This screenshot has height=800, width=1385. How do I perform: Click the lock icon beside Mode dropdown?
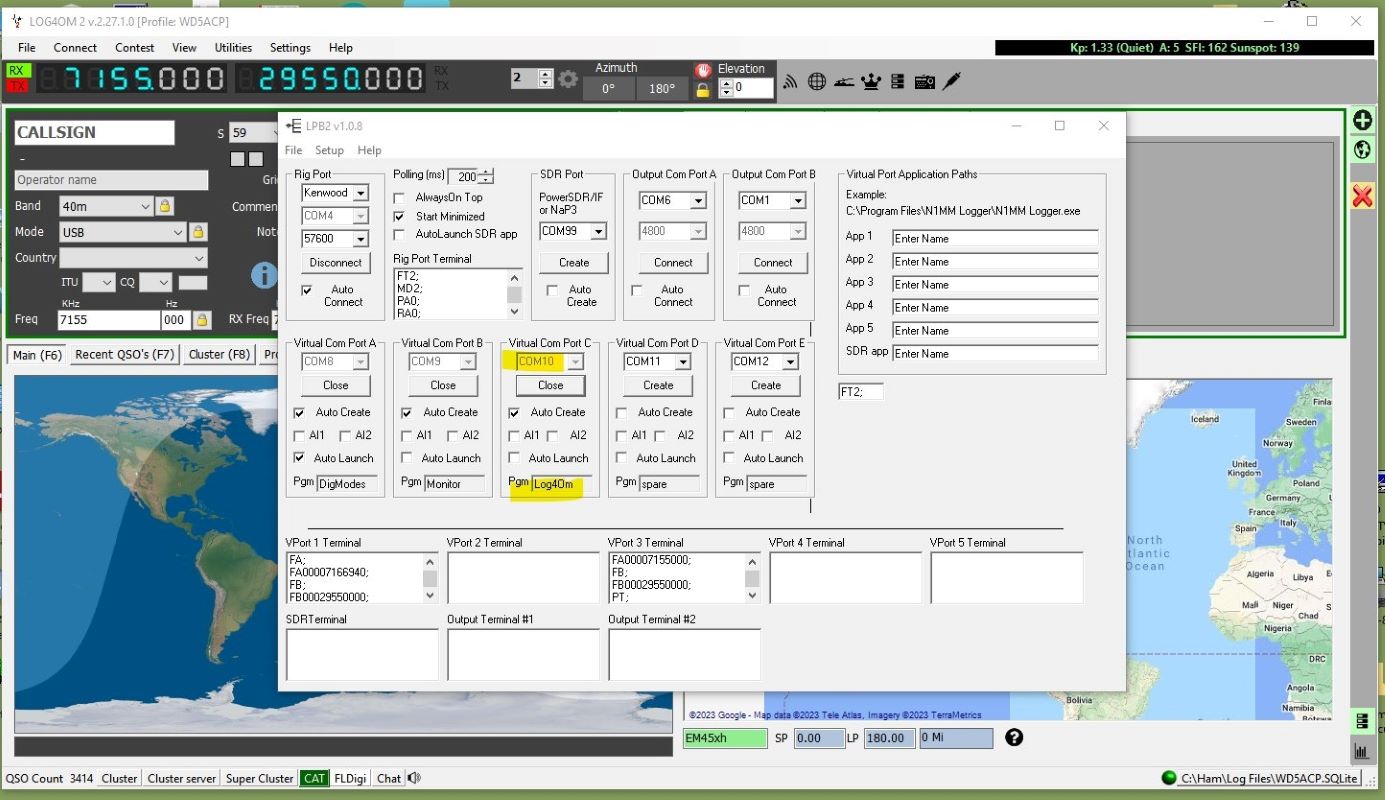point(198,232)
